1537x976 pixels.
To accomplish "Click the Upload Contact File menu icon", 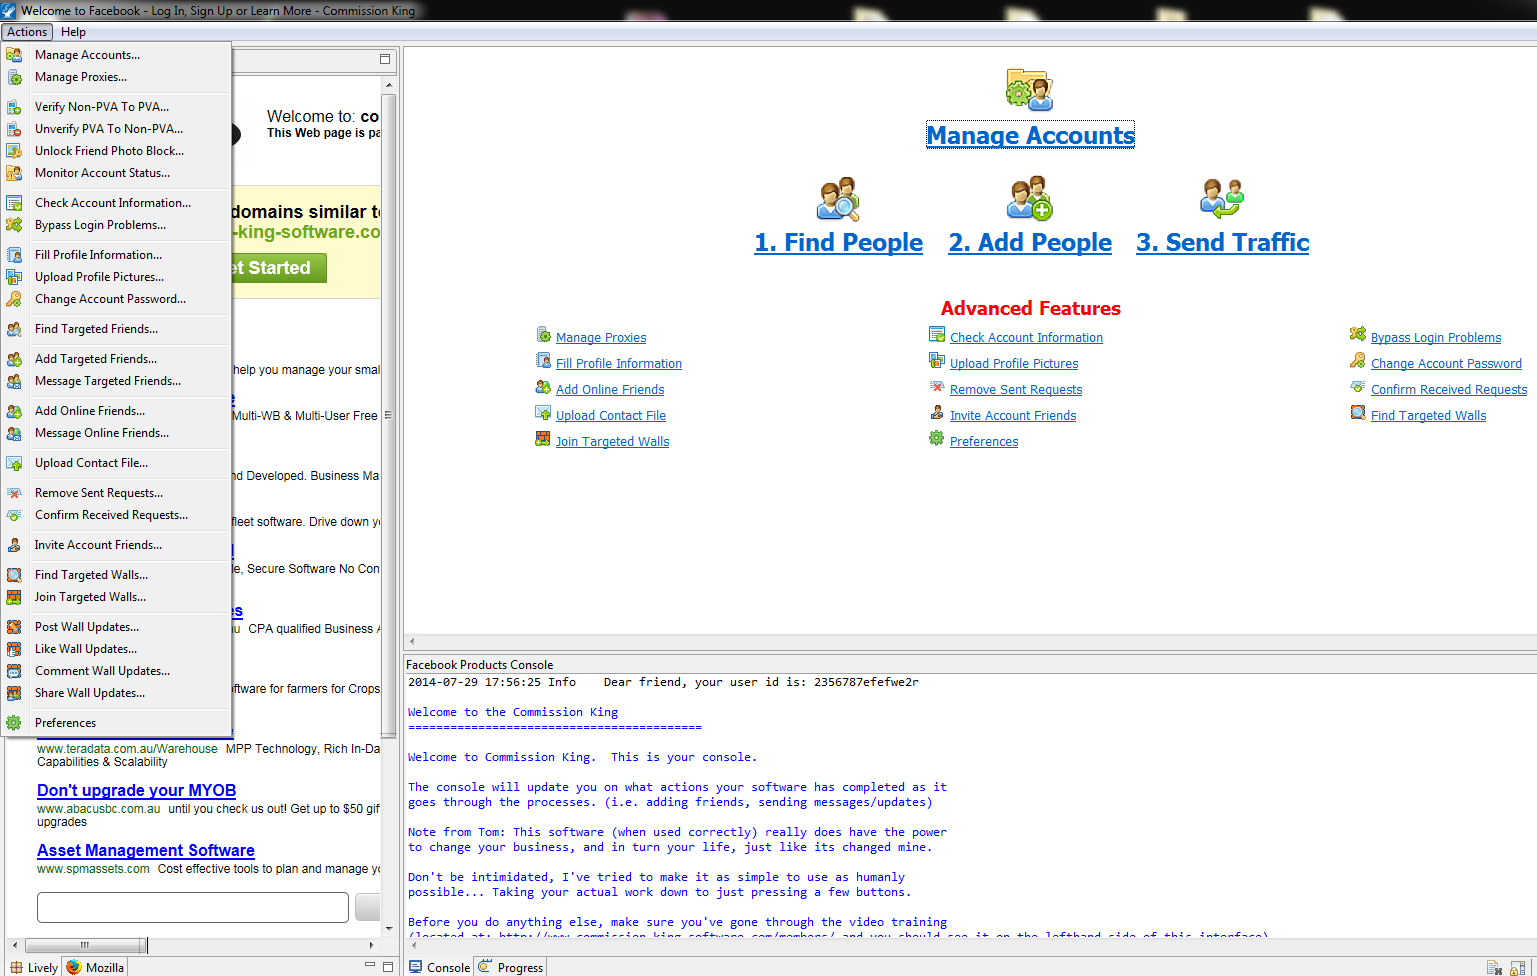I will click(14, 463).
